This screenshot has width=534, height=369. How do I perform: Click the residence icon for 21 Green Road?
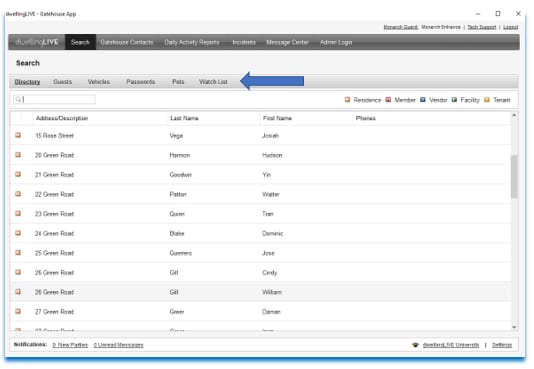pos(18,174)
